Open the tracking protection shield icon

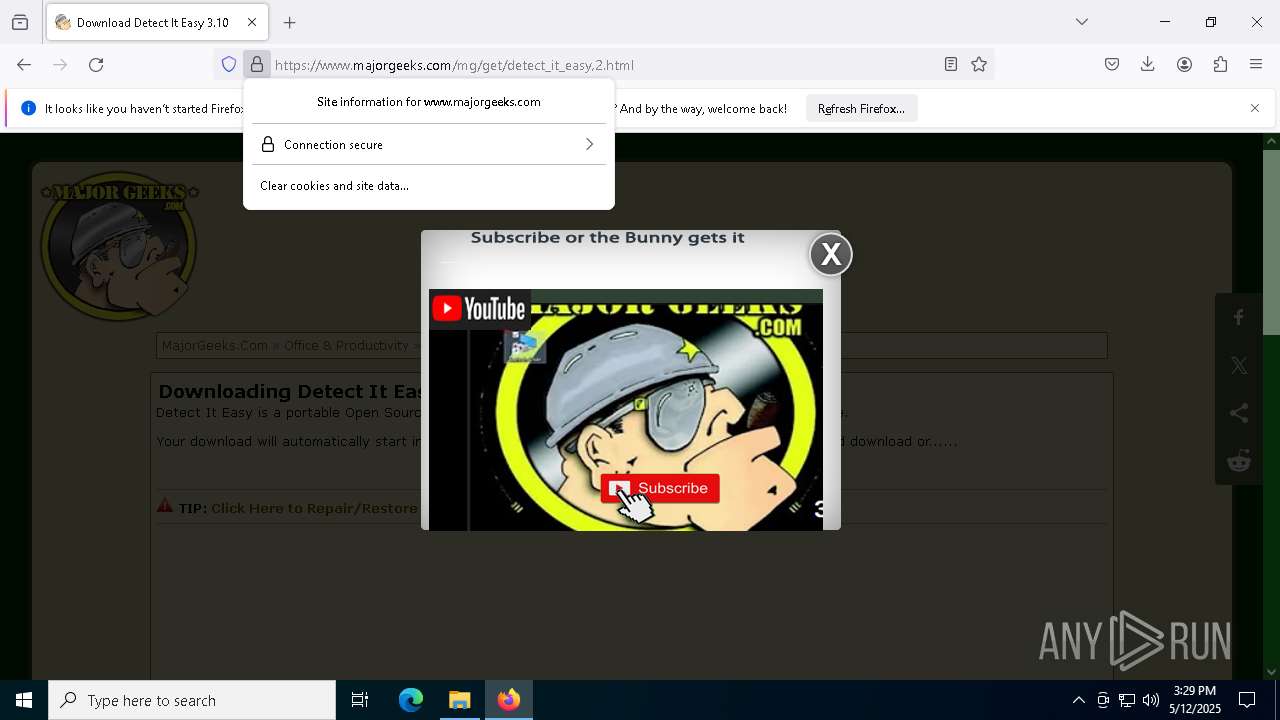coord(229,65)
